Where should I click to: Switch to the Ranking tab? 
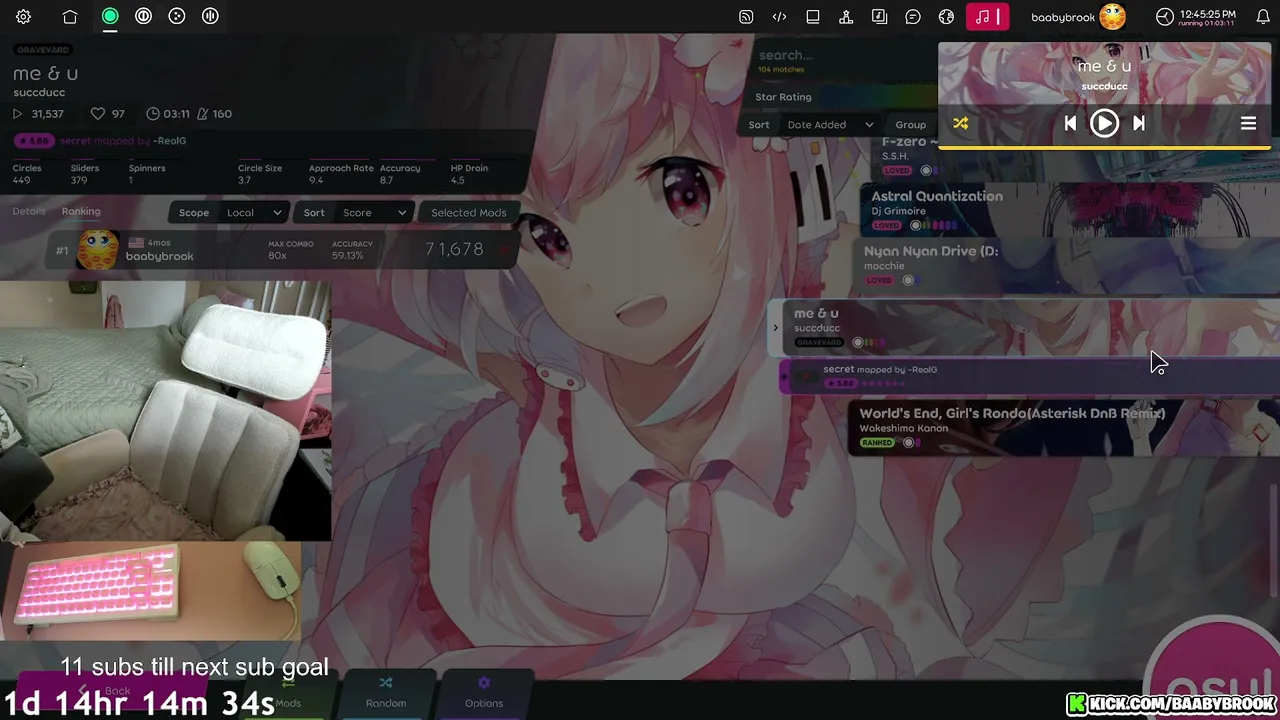click(x=81, y=211)
